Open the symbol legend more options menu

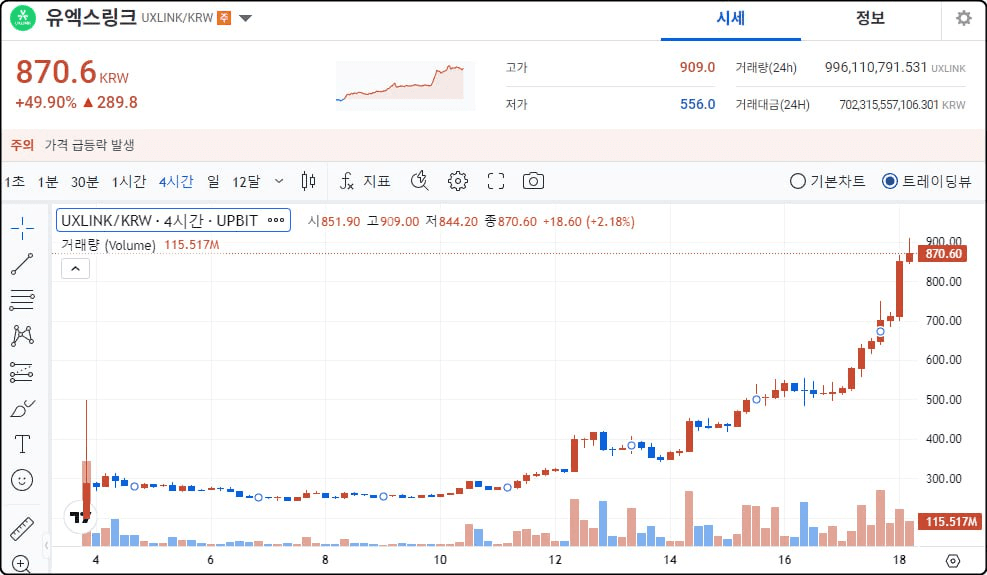276,220
